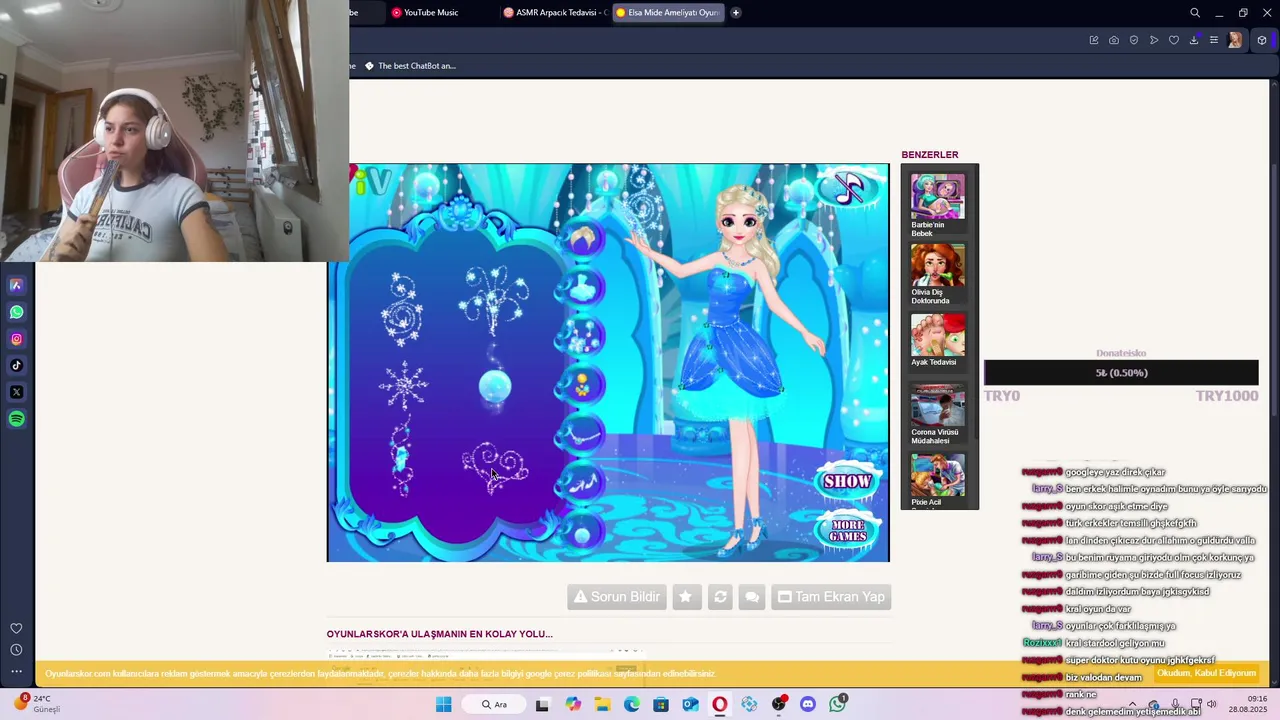Open Instagram in the Opera sidebar
The height and width of the screenshot is (720, 1280).
(x=16, y=339)
